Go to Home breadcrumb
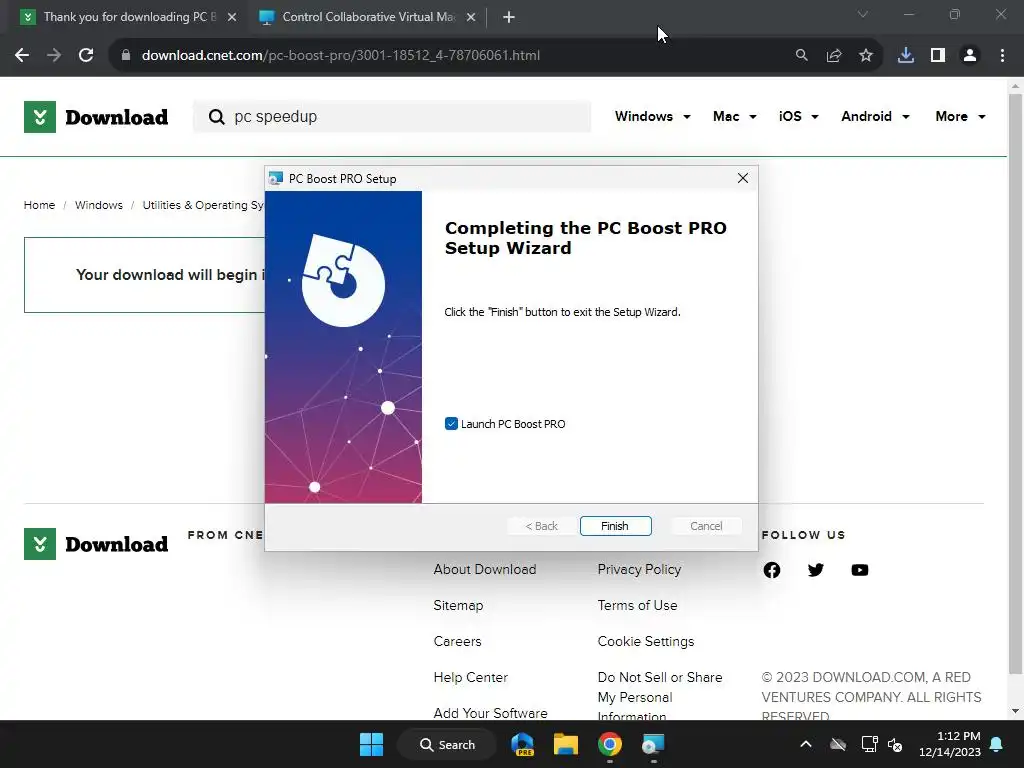 pos(39,205)
